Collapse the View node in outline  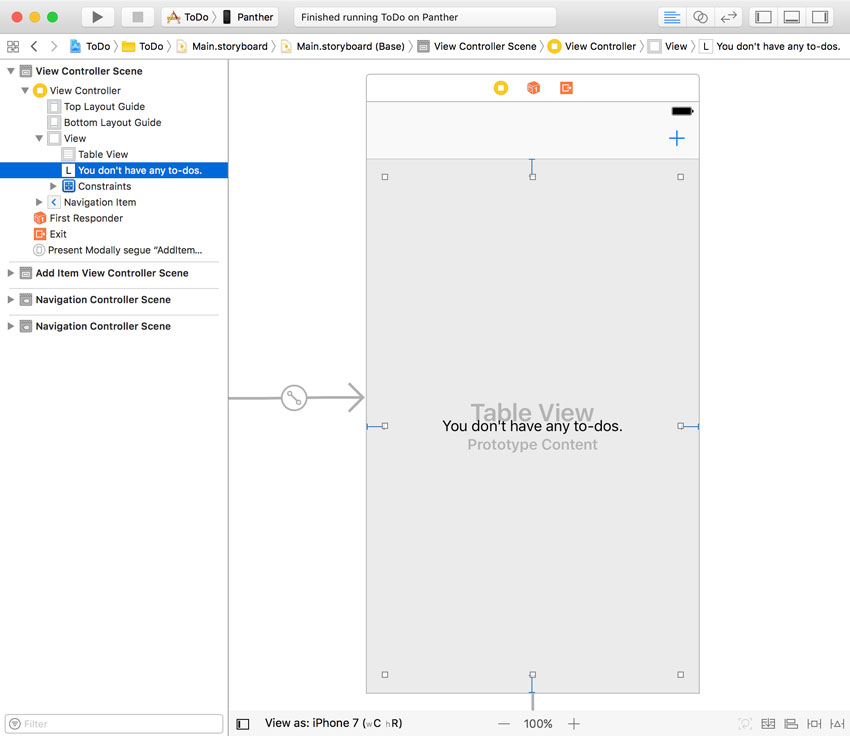point(39,138)
